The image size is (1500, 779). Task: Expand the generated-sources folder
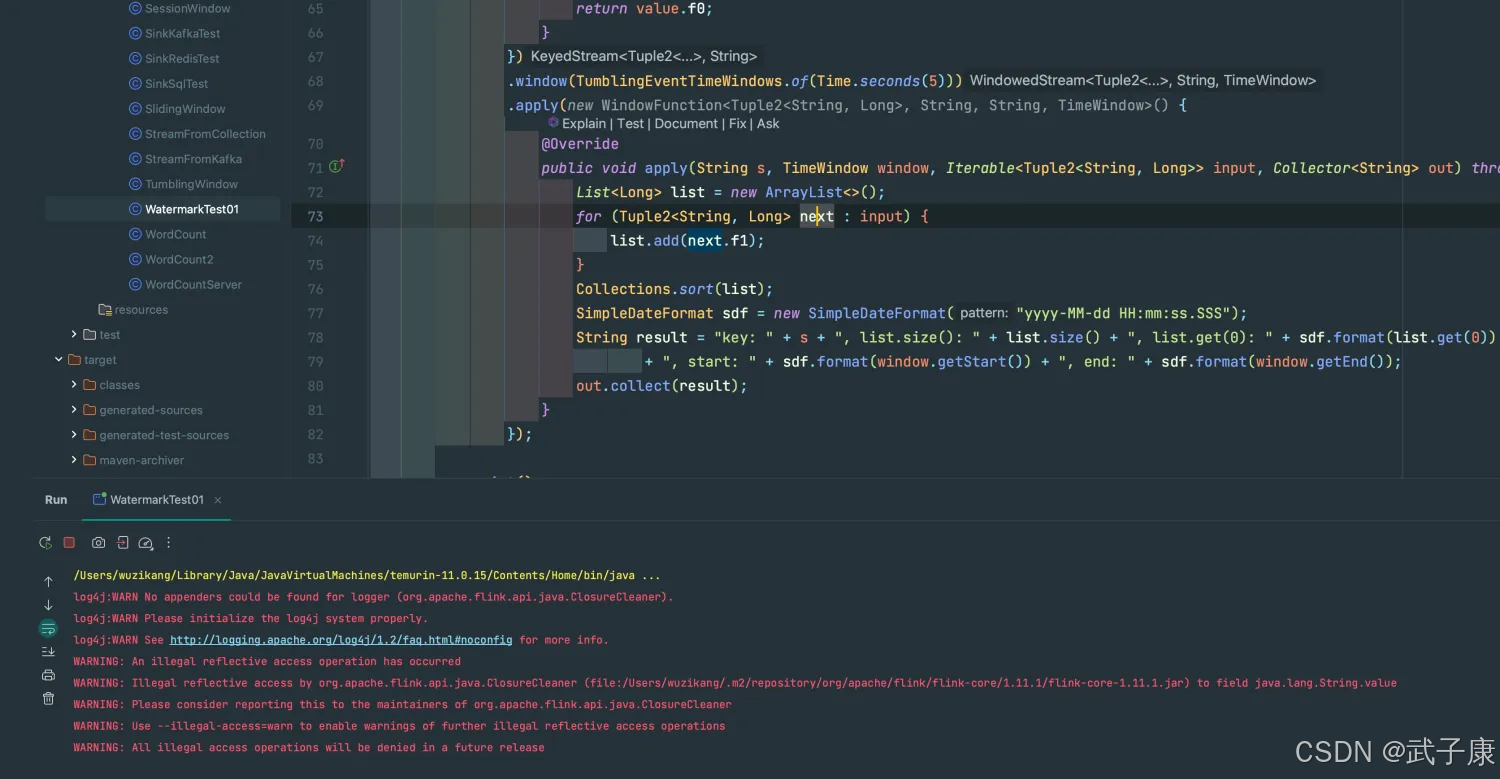point(74,410)
